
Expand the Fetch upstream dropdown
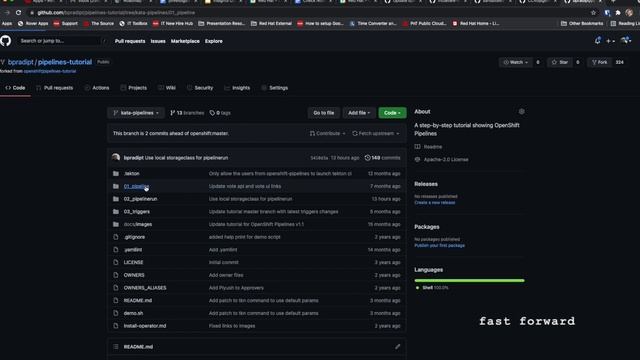pos(376,133)
